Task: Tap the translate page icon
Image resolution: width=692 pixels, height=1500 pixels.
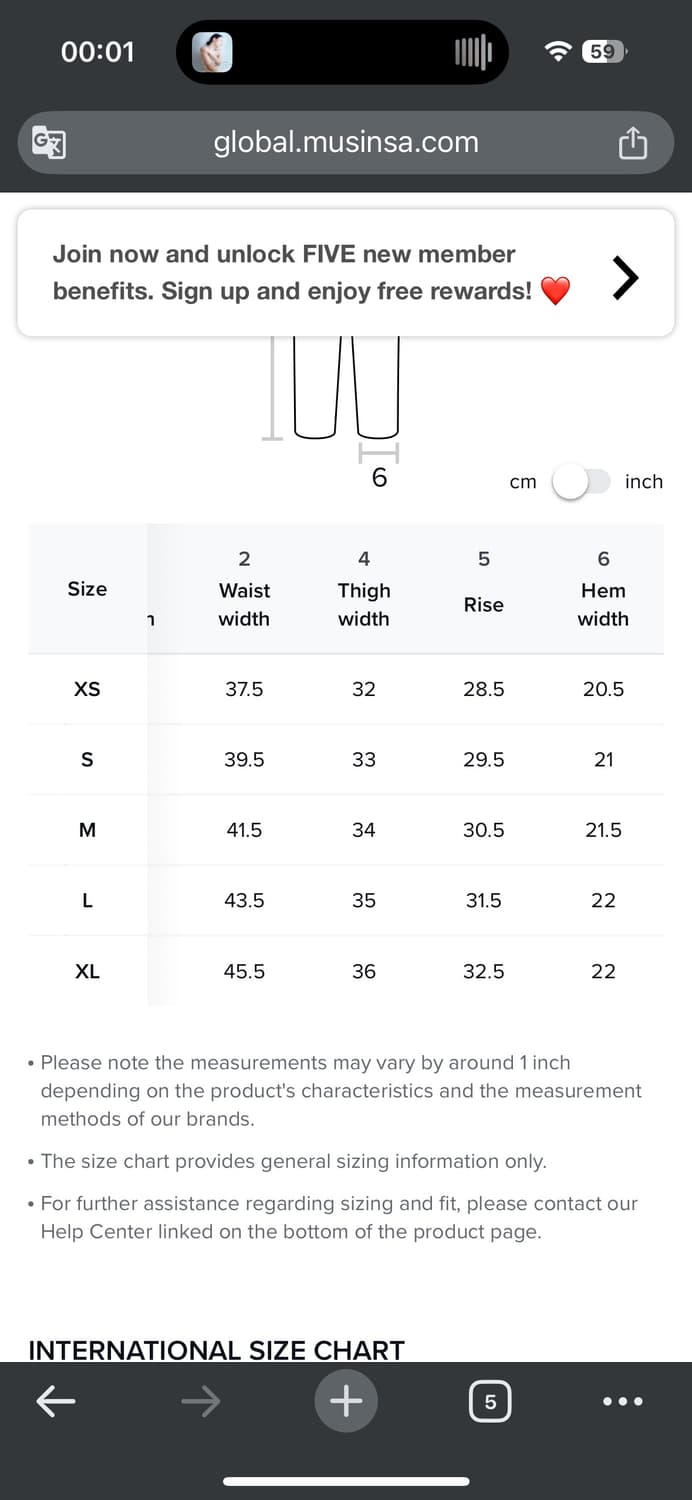Action: pos(49,143)
